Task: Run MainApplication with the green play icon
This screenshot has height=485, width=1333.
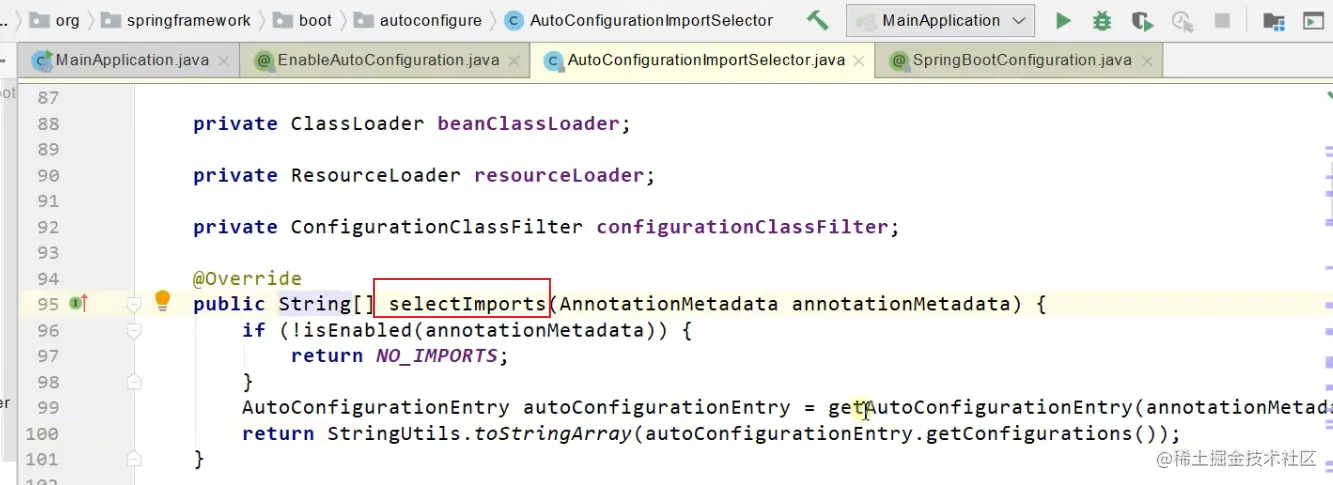Action: (x=1063, y=20)
